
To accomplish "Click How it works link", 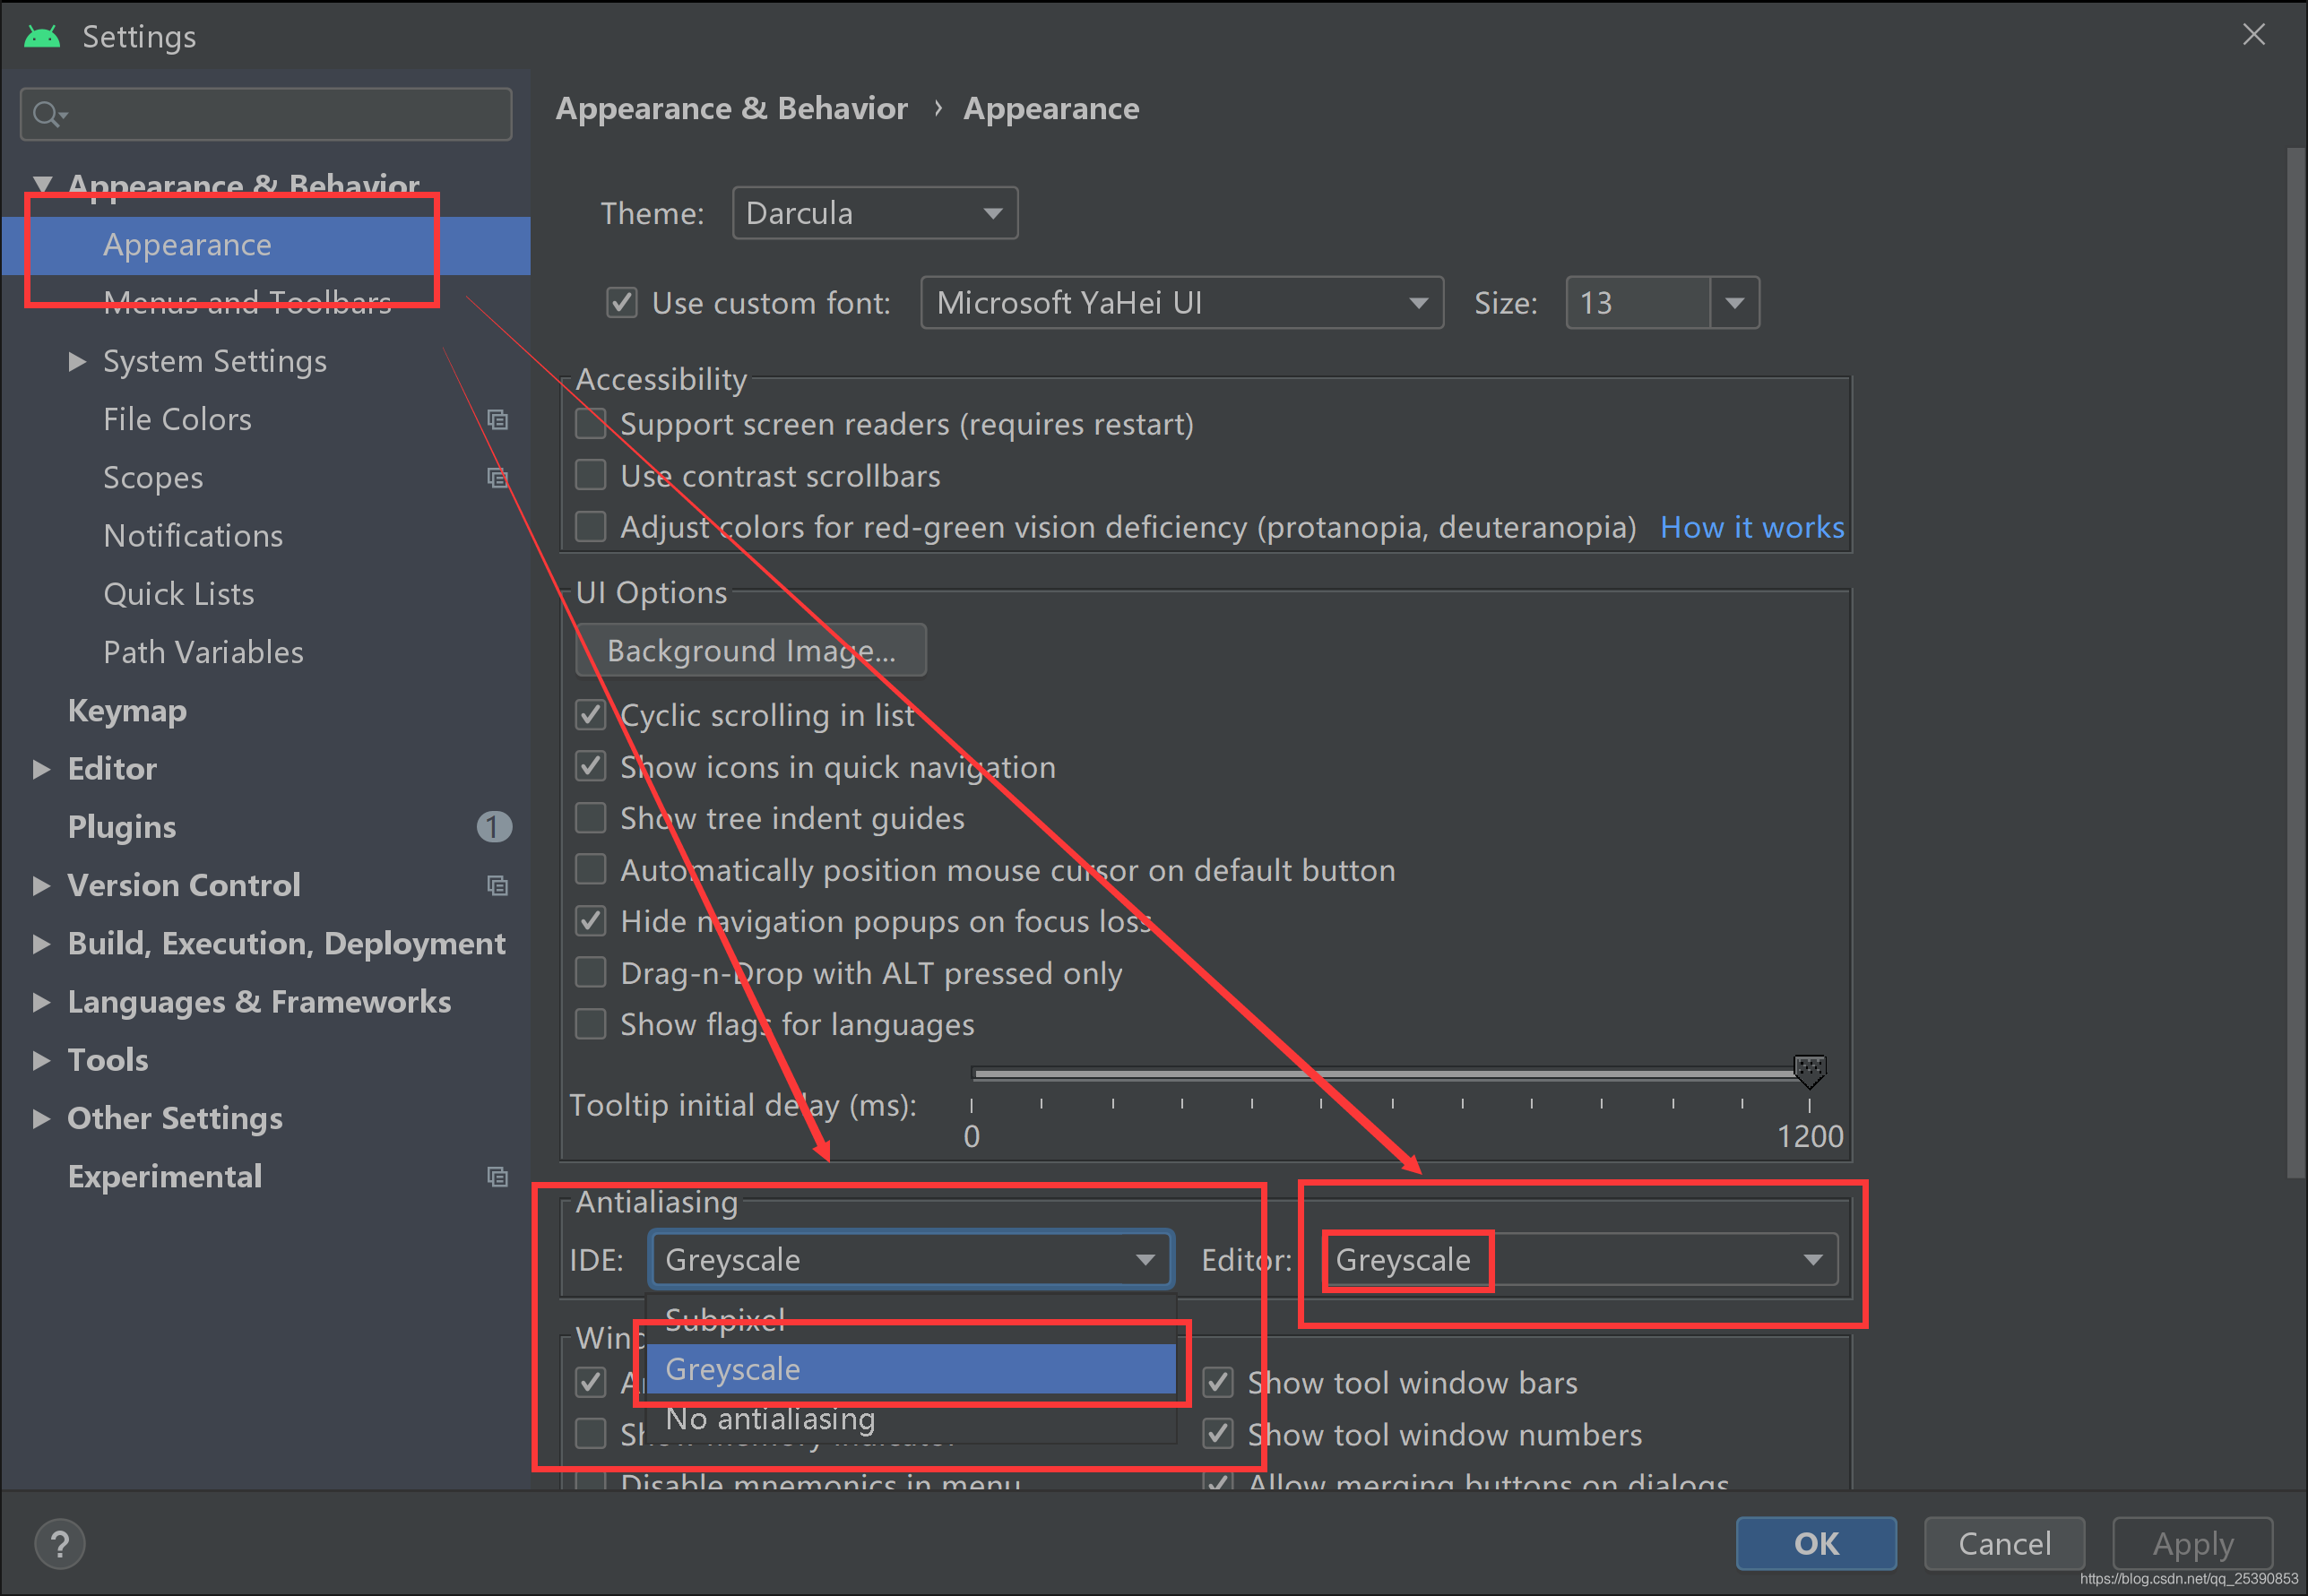I will [1754, 526].
